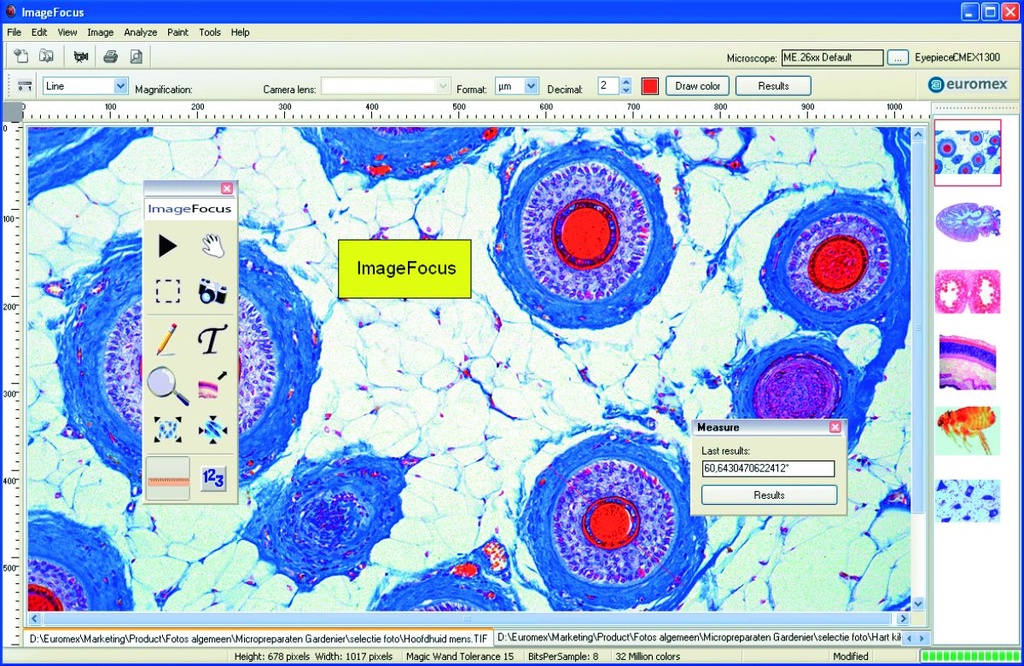Click the euromex logo
Image resolution: width=1024 pixels, height=666 pixels.
pos(968,84)
